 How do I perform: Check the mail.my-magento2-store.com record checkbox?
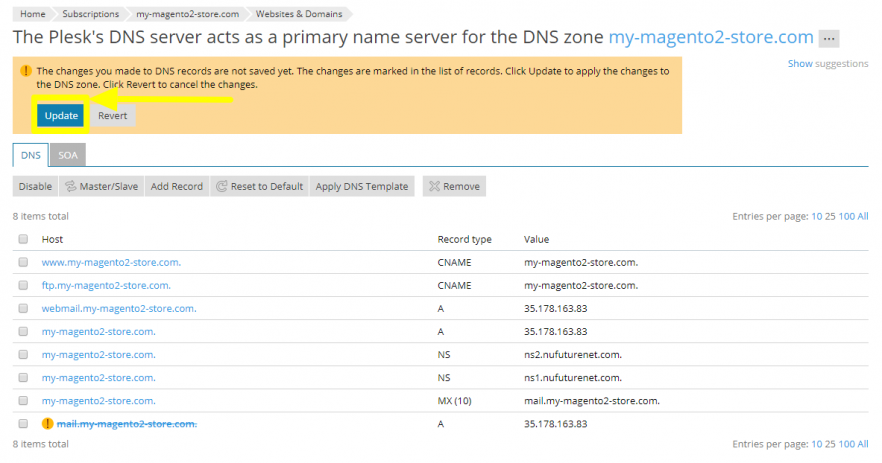pos(23,424)
